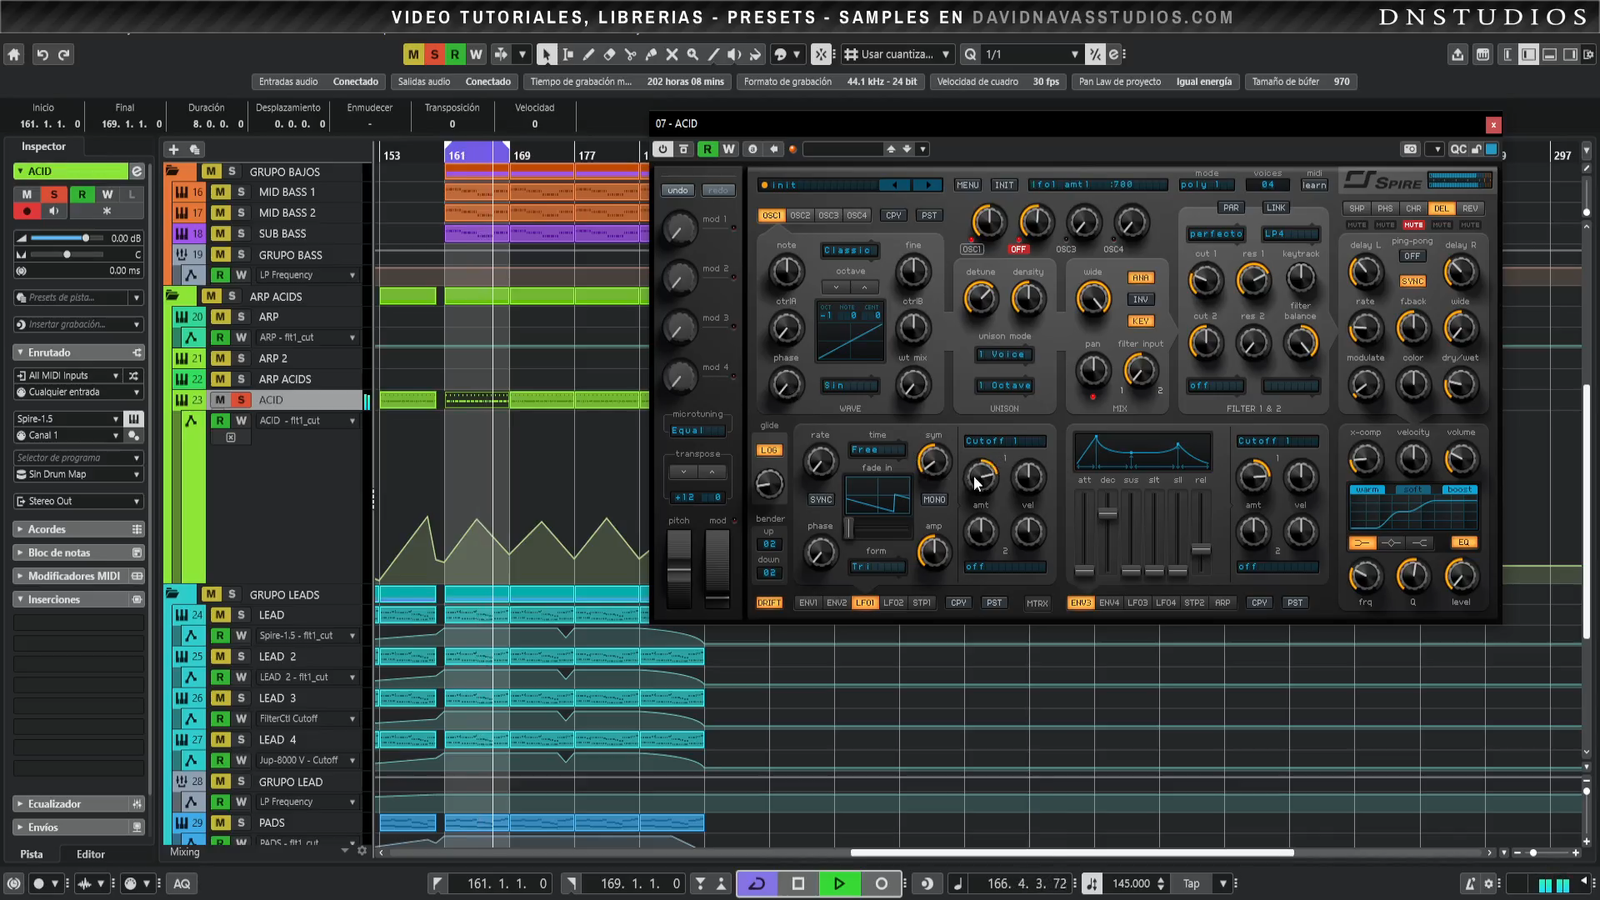Image resolution: width=1600 pixels, height=900 pixels.
Task: Open the Editor tab at bottom
Action: pos(90,854)
